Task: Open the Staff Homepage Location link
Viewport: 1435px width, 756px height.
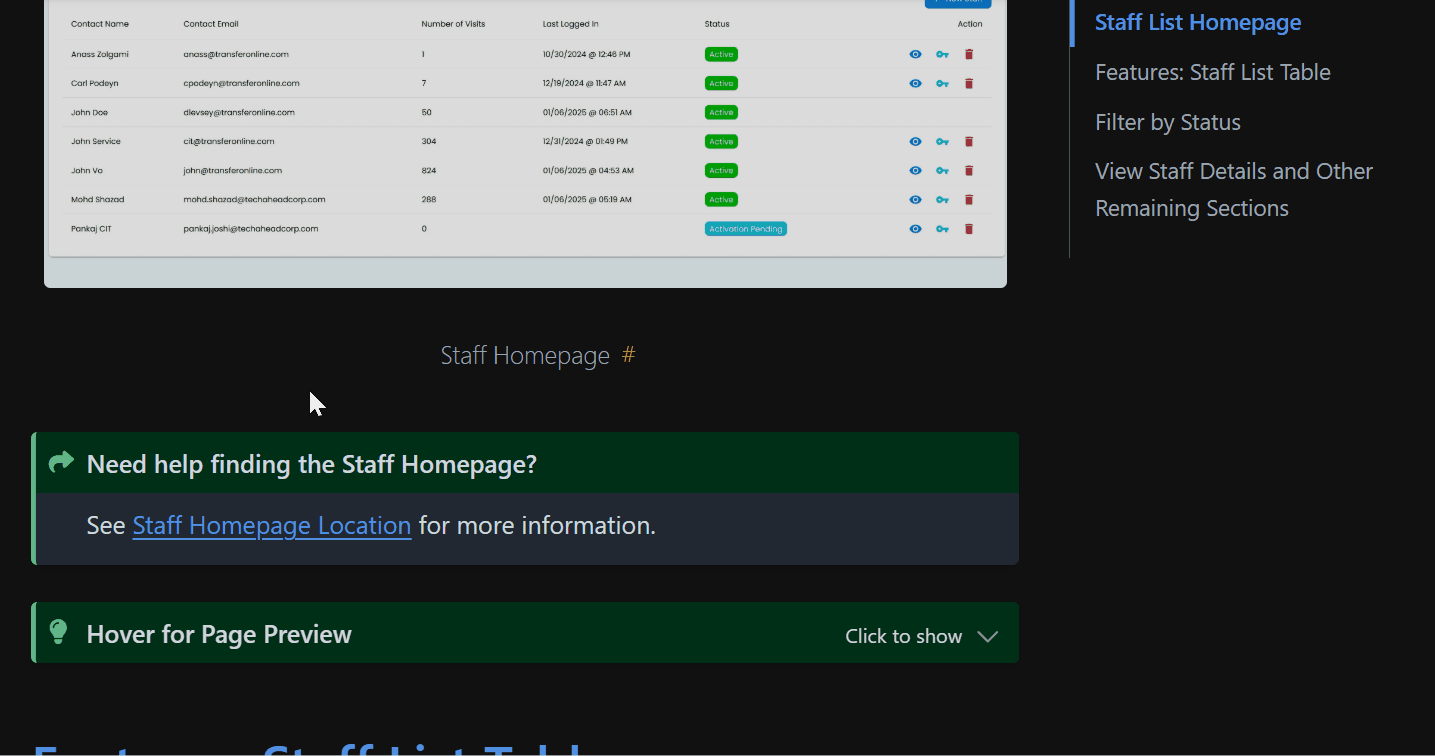Action: click(x=271, y=524)
